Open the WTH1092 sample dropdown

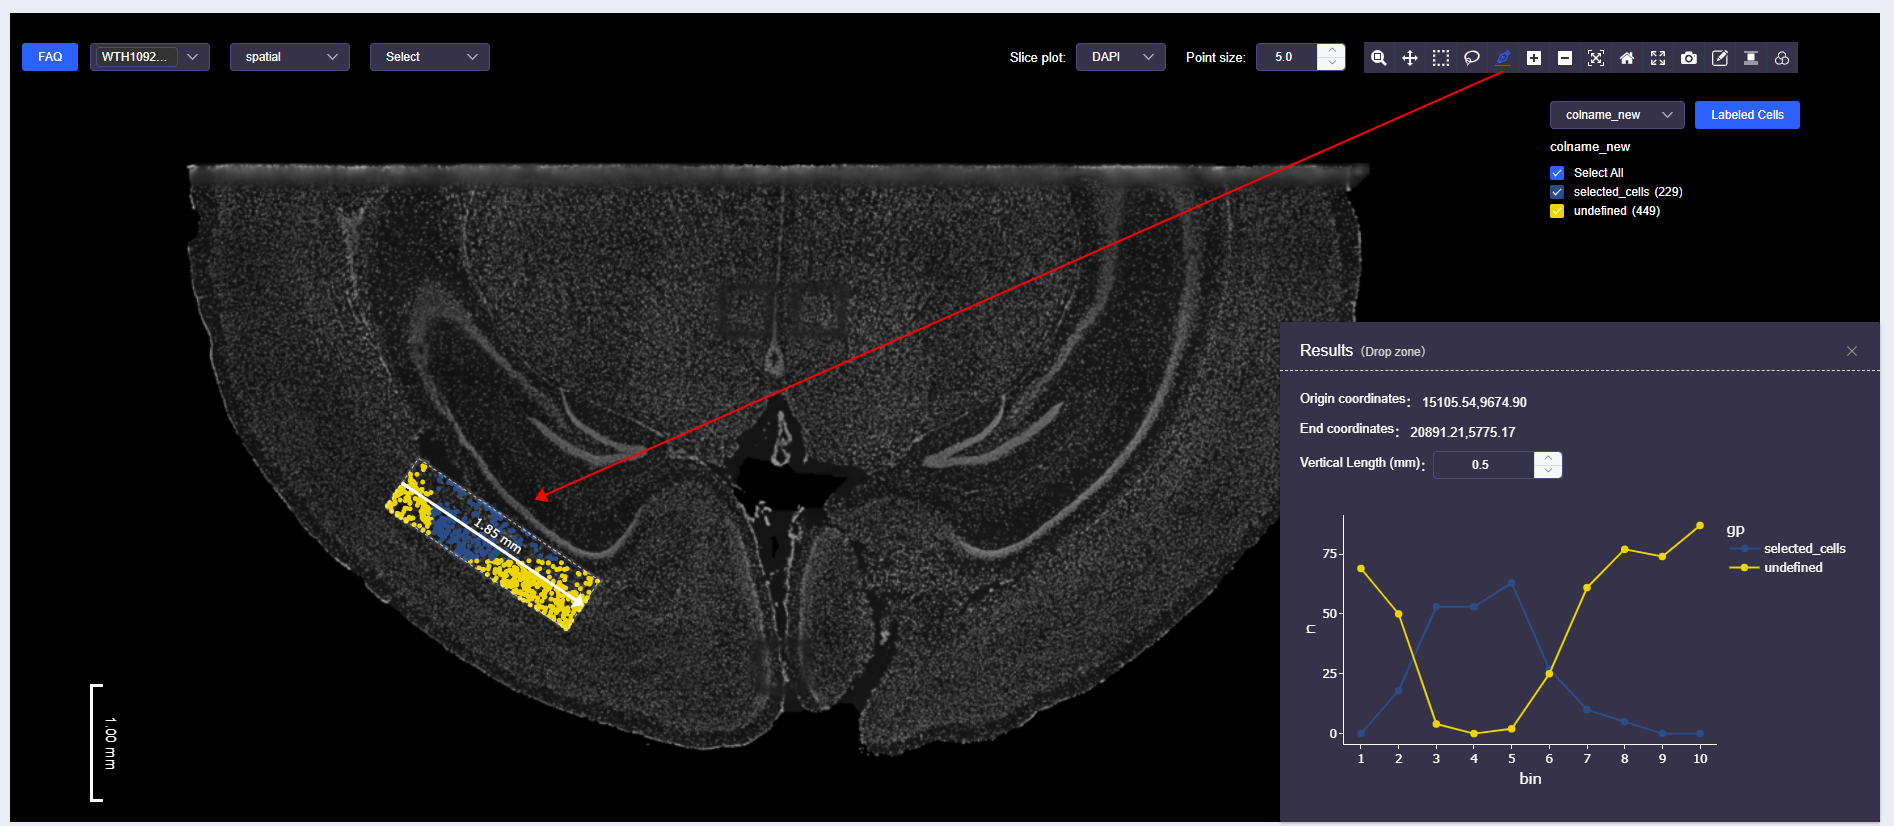pos(149,57)
